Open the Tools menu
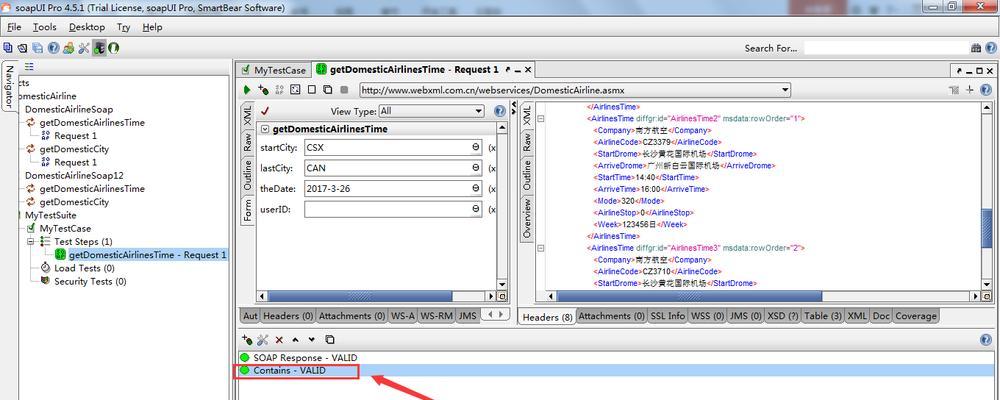The width and height of the screenshot is (1000, 400). pos(45,27)
